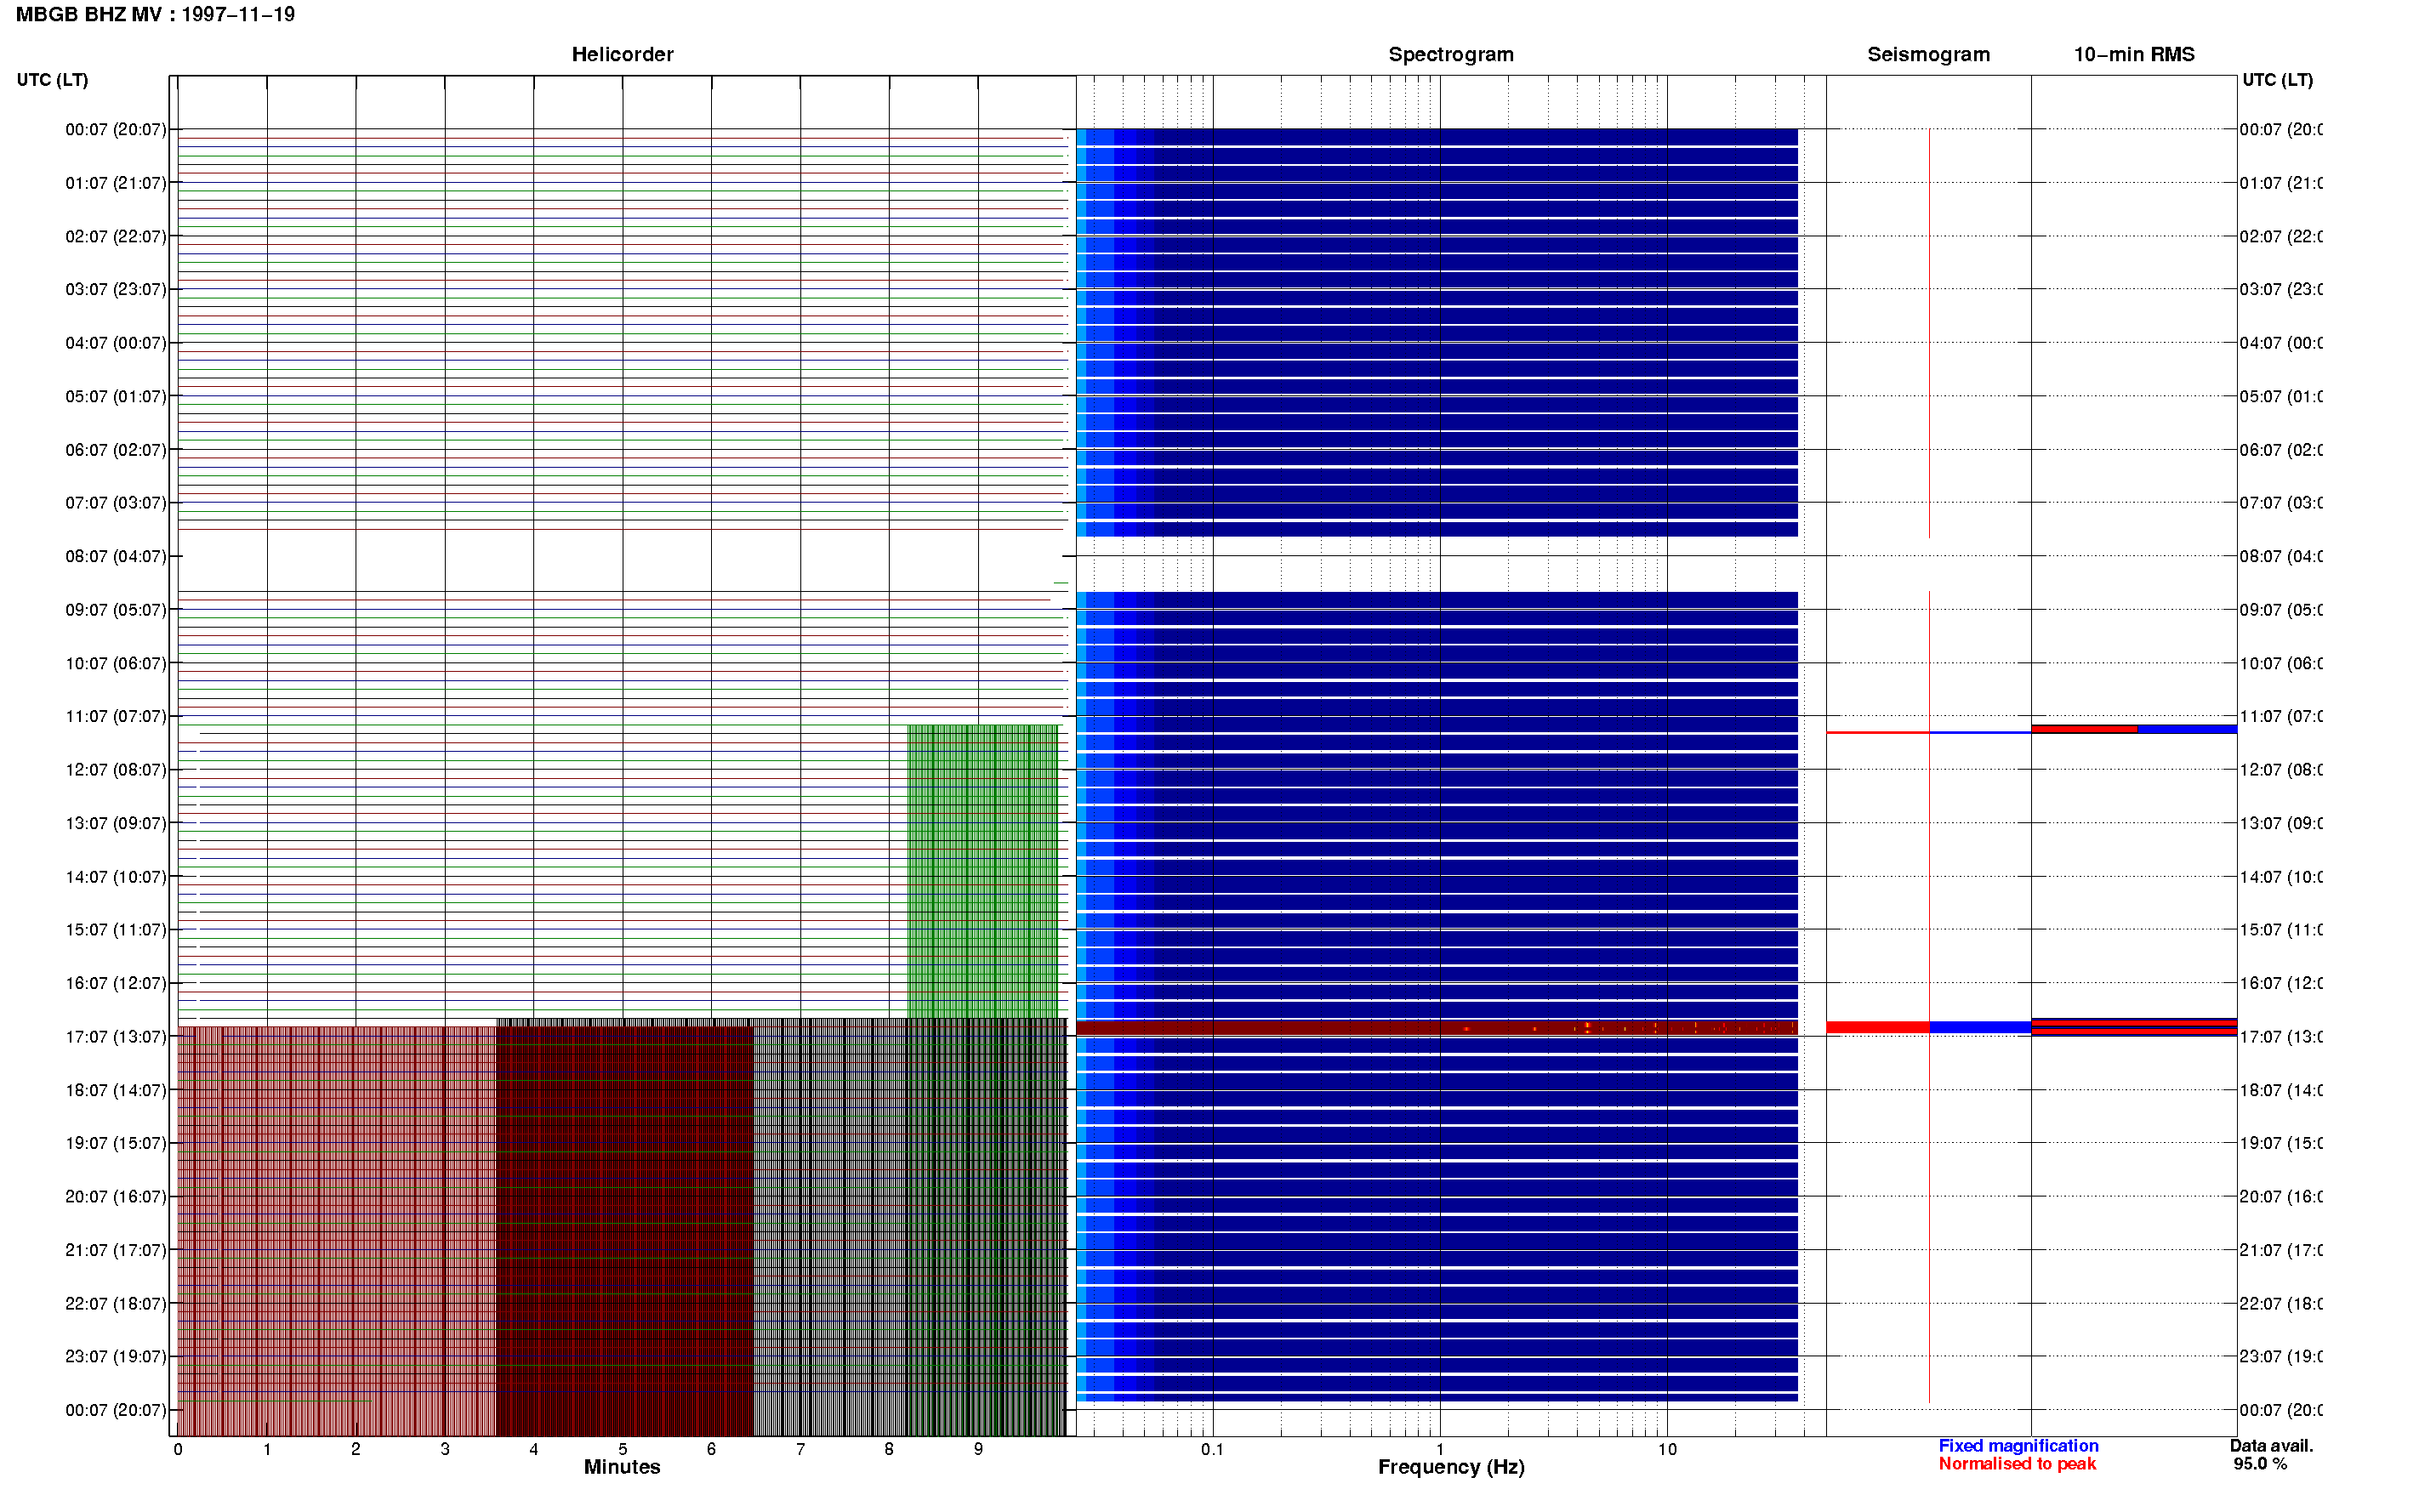Click the thin red seismogram line near 11:07
Screen dimensions: 2419x1512
(1877, 732)
